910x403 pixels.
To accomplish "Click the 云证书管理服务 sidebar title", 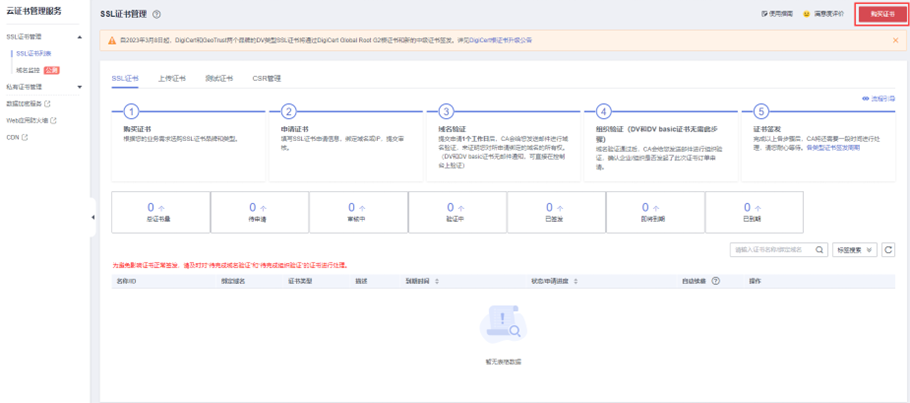I will (34, 12).
